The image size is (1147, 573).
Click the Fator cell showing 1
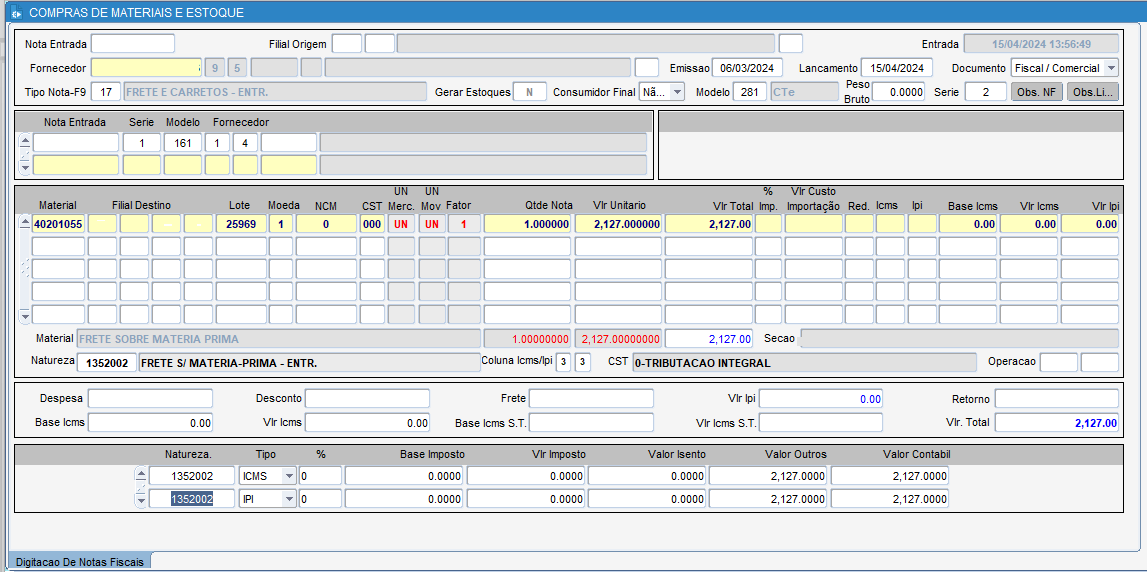pos(463,224)
